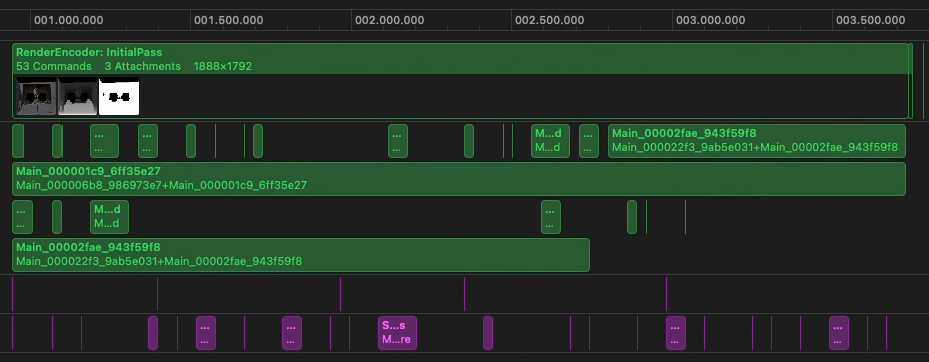929x362 pixels.
Task: Click the '53 Commands' label
Action: coord(54,66)
